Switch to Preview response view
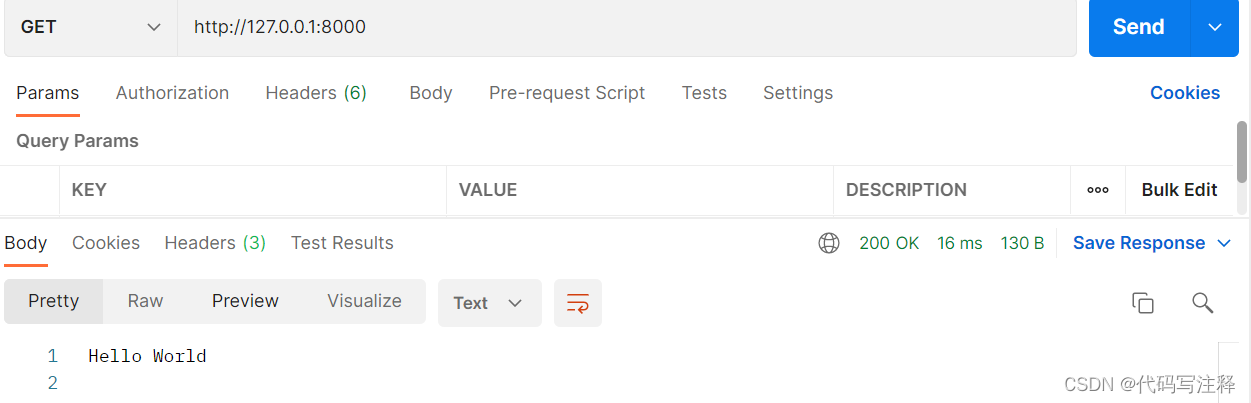This screenshot has width=1251, height=403. coord(245,301)
